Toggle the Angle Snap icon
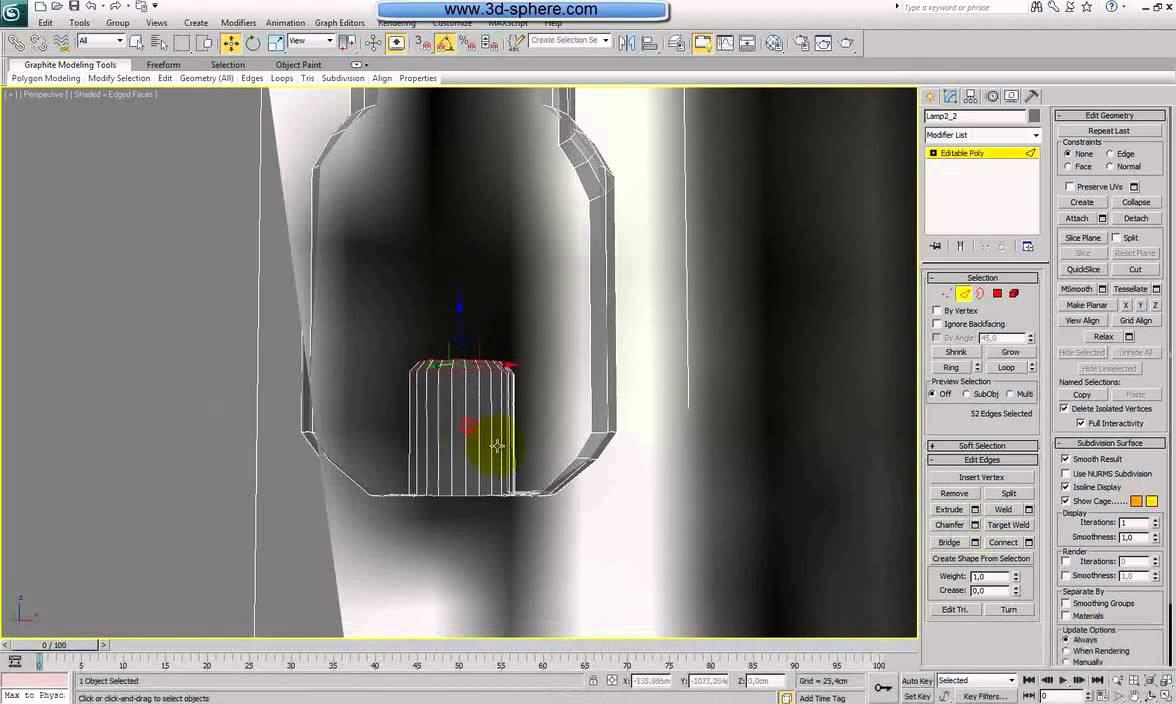The image size is (1176, 704). point(445,43)
